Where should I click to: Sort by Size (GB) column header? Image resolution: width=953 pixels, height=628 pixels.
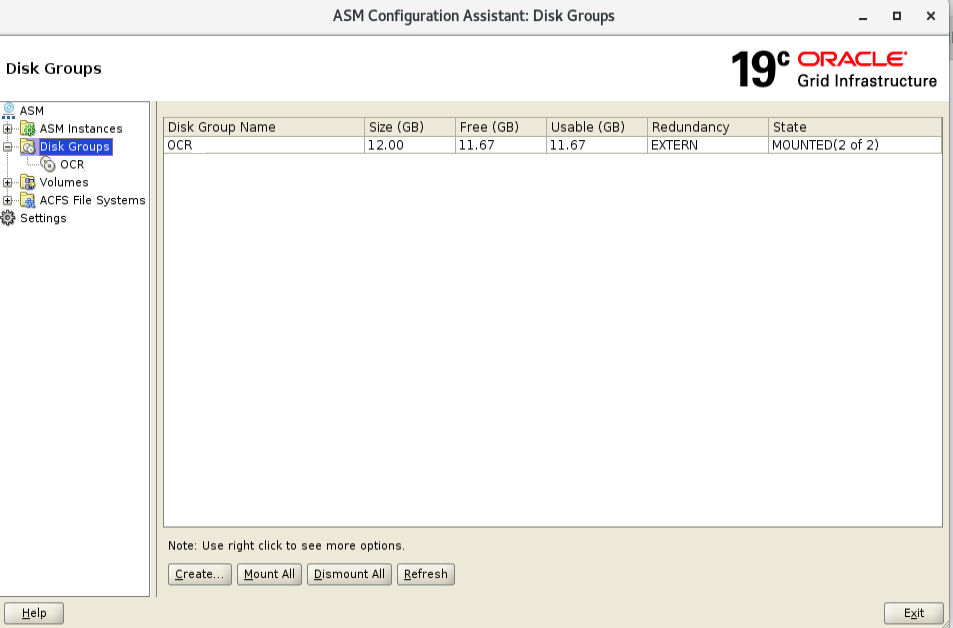pyautogui.click(x=410, y=126)
